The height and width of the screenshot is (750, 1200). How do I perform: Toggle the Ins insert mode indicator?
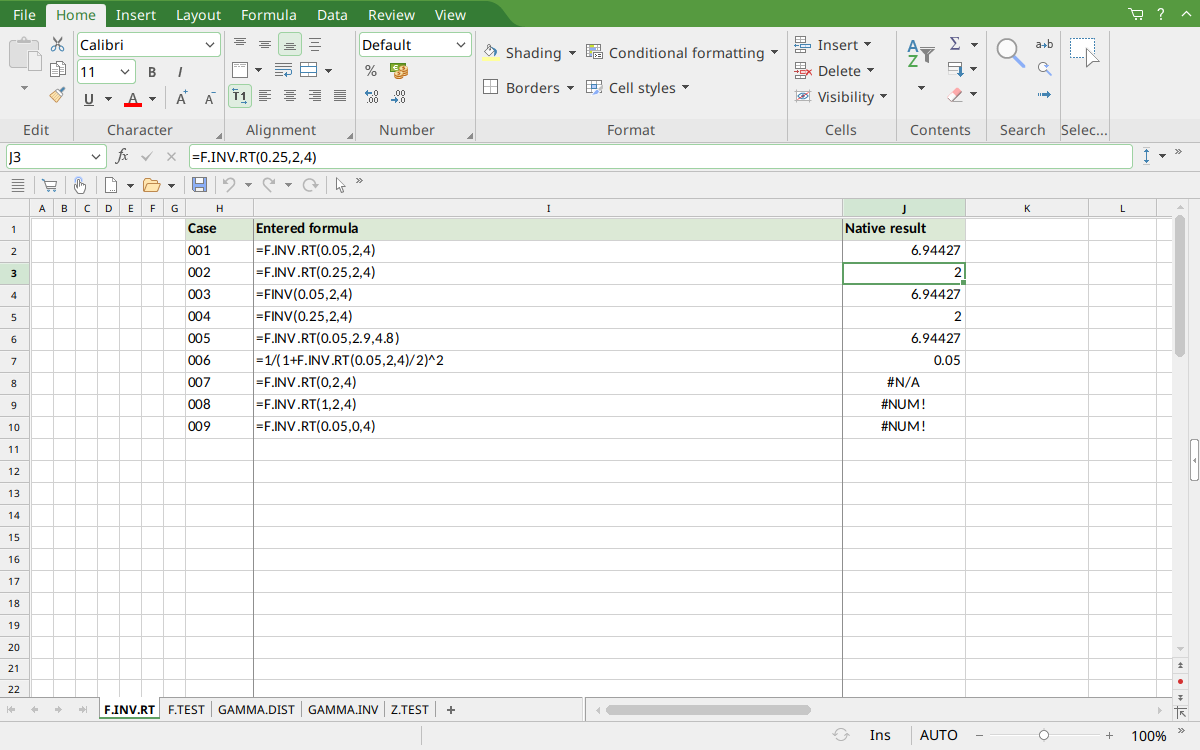880,735
